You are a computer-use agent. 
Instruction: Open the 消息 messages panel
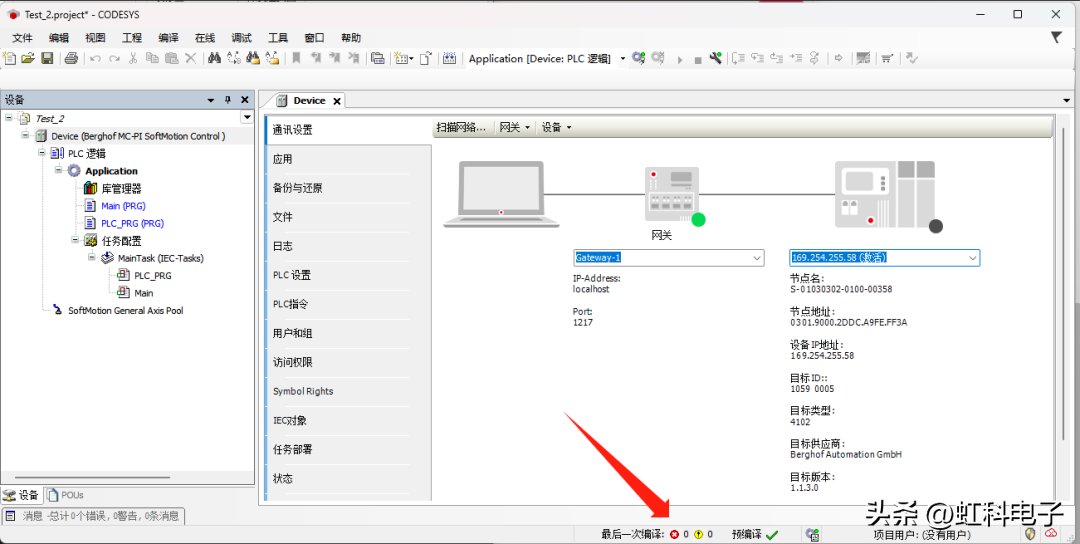click(93, 516)
